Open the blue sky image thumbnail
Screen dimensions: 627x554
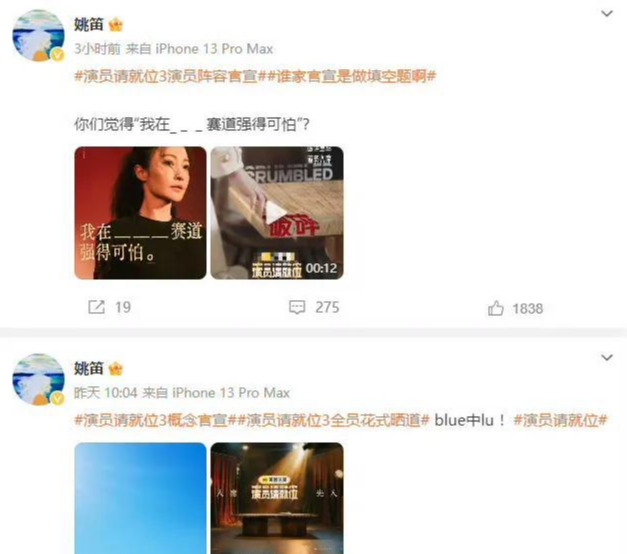[140, 498]
